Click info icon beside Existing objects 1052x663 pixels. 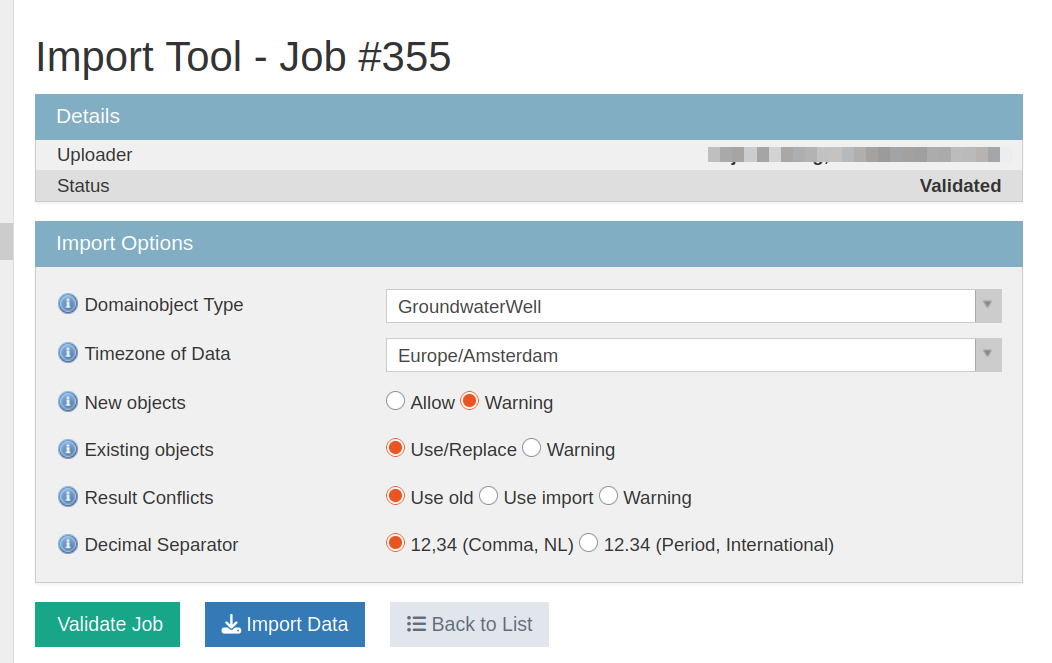68,449
